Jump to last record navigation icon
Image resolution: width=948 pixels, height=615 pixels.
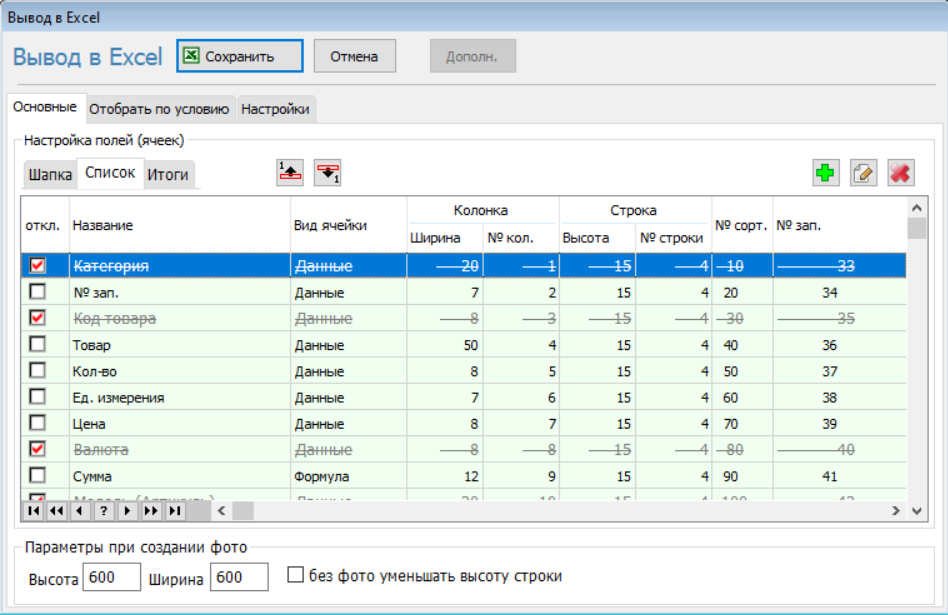[x=174, y=511]
